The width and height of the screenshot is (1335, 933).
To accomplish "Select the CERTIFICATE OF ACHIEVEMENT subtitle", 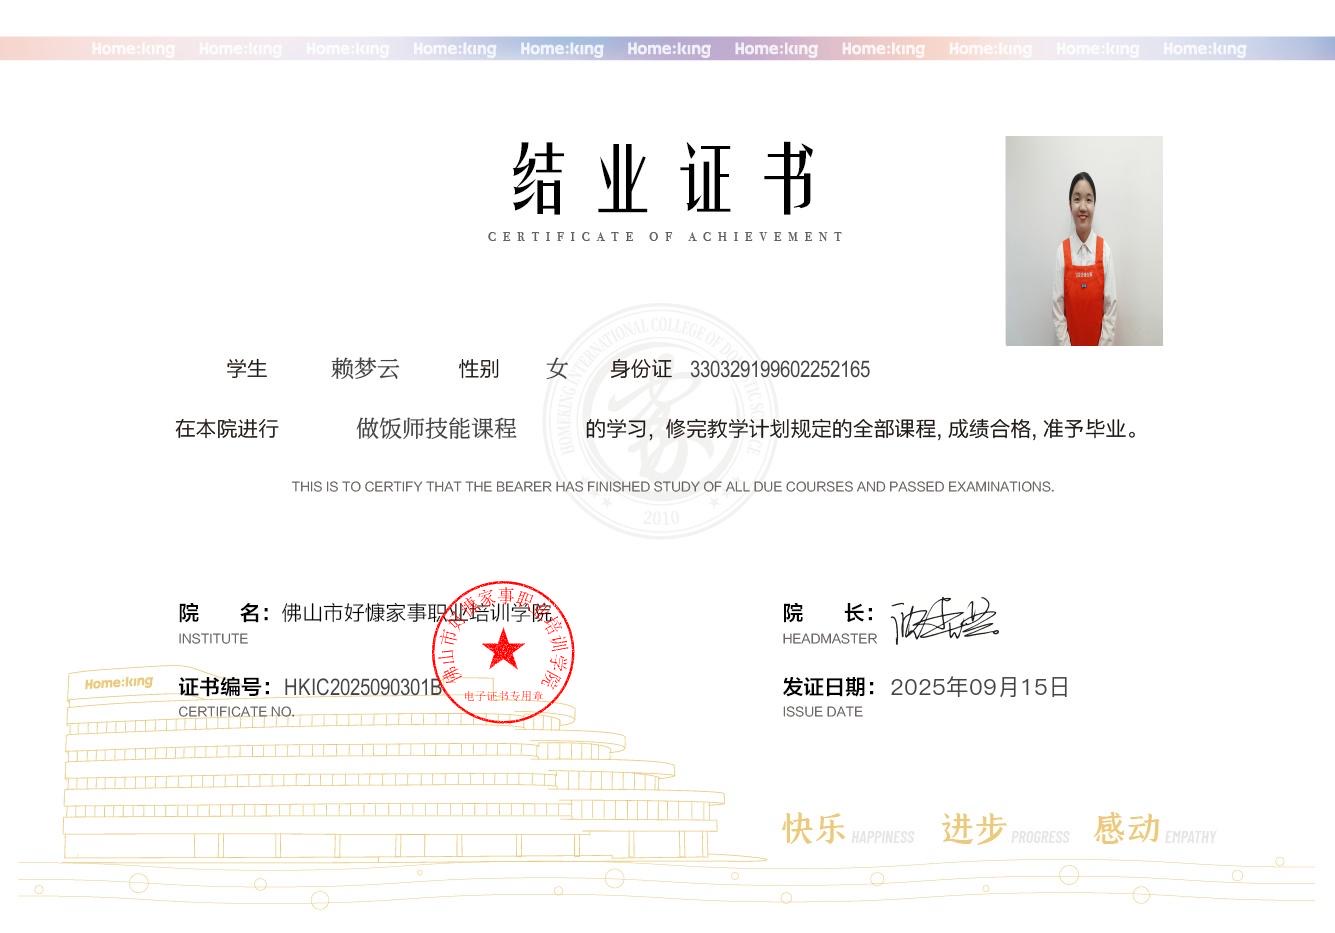I will (x=666, y=237).
